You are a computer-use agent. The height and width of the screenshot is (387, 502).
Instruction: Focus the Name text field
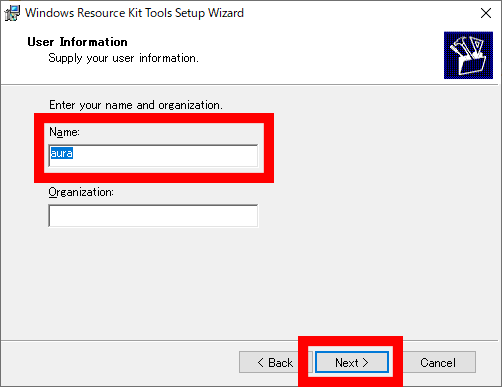153,155
